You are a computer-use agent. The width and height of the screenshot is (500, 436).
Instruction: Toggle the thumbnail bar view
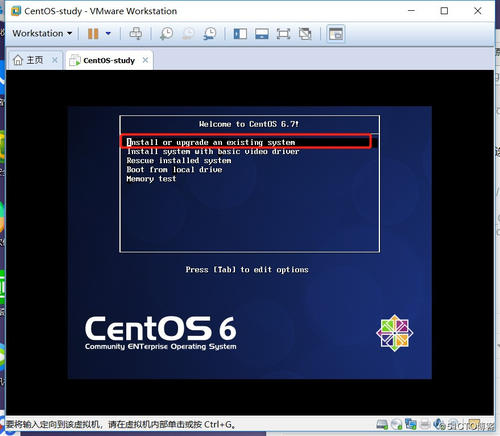coord(262,34)
